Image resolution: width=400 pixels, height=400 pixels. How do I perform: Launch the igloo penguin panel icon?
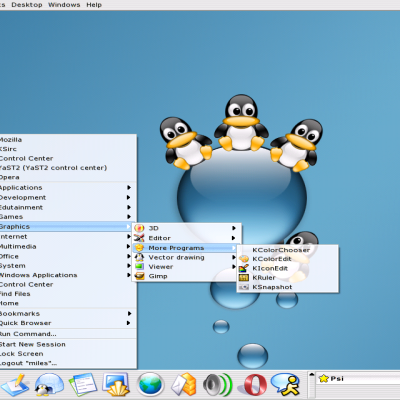[x=49, y=384]
